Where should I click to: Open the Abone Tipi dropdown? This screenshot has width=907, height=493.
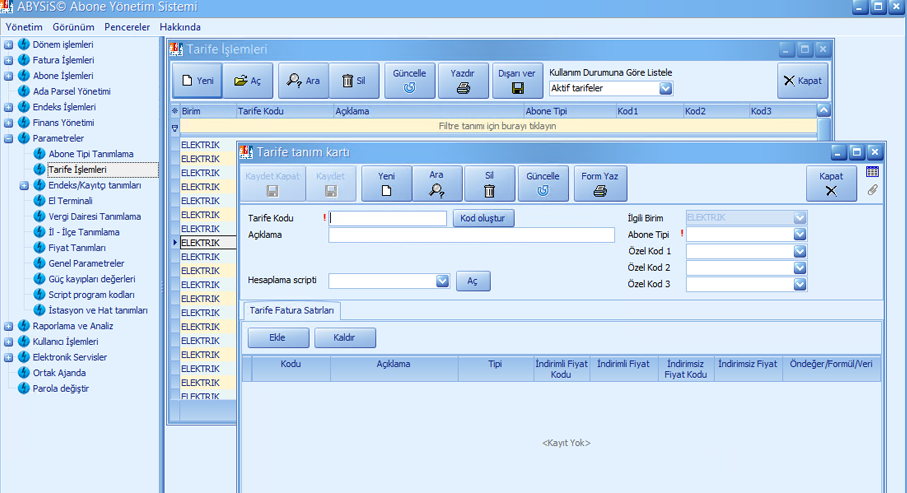pos(800,234)
